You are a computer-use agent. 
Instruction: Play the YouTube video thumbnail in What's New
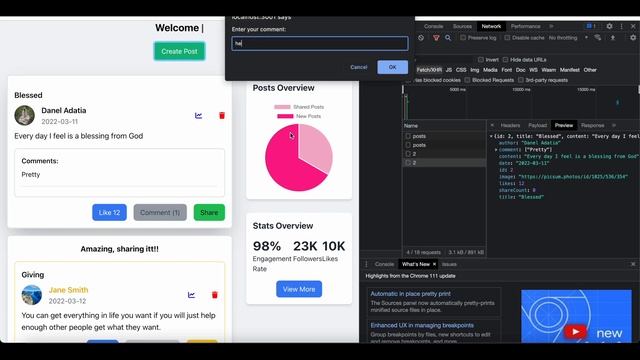576,331
